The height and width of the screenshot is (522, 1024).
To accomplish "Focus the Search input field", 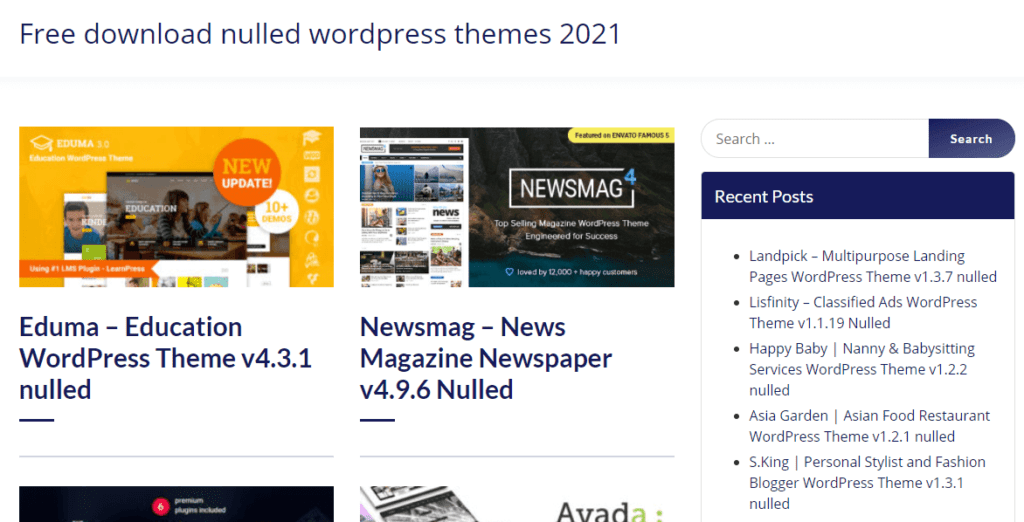I will [815, 139].
